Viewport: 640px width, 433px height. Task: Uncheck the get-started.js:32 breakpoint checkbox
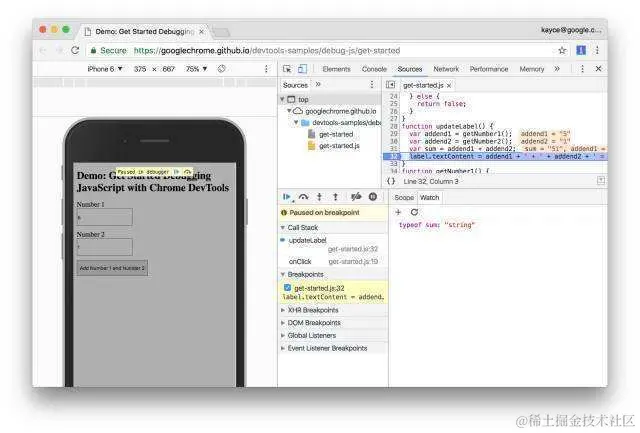click(287, 288)
